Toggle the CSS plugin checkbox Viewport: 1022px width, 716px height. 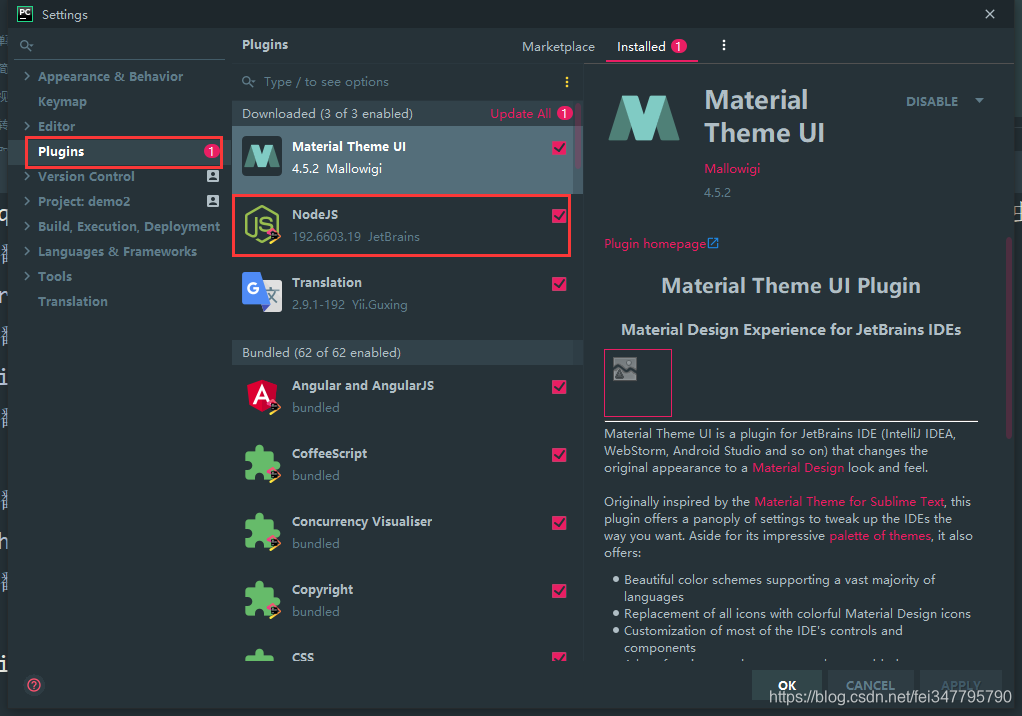tap(559, 657)
